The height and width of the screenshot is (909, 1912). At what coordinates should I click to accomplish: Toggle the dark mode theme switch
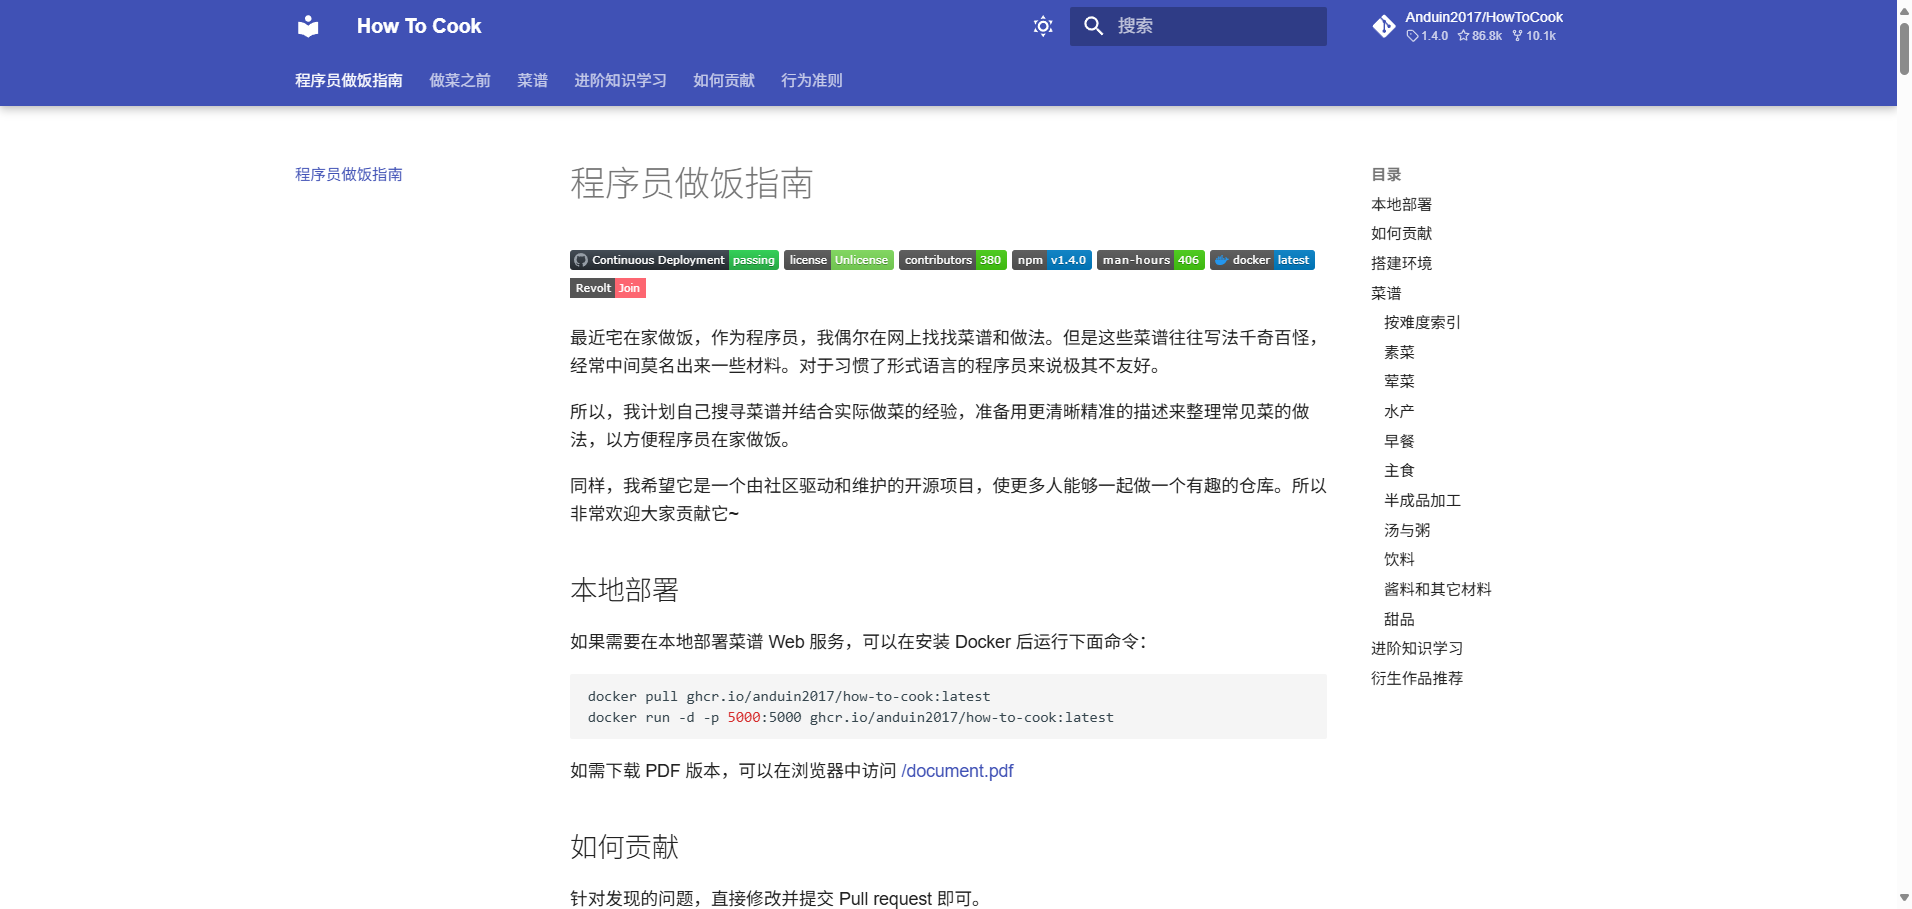(1041, 26)
